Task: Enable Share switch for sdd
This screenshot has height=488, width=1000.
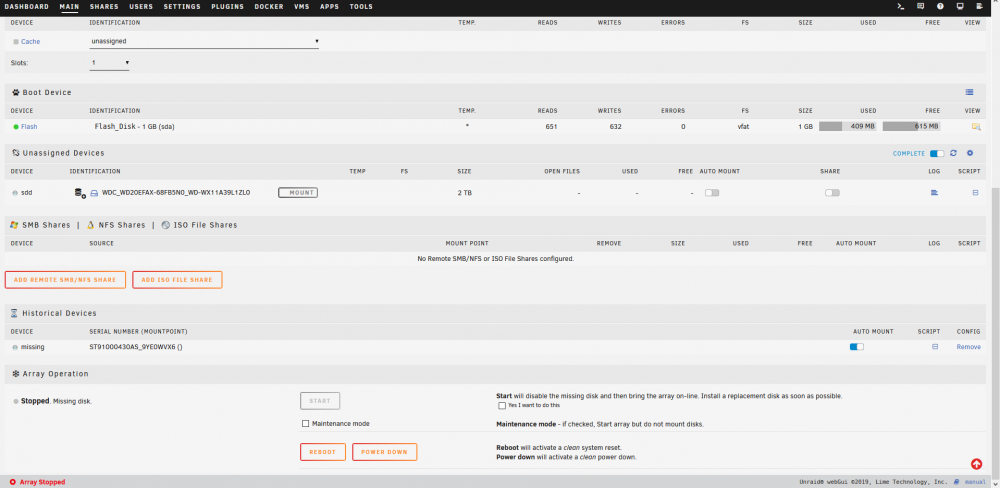Action: 832,193
